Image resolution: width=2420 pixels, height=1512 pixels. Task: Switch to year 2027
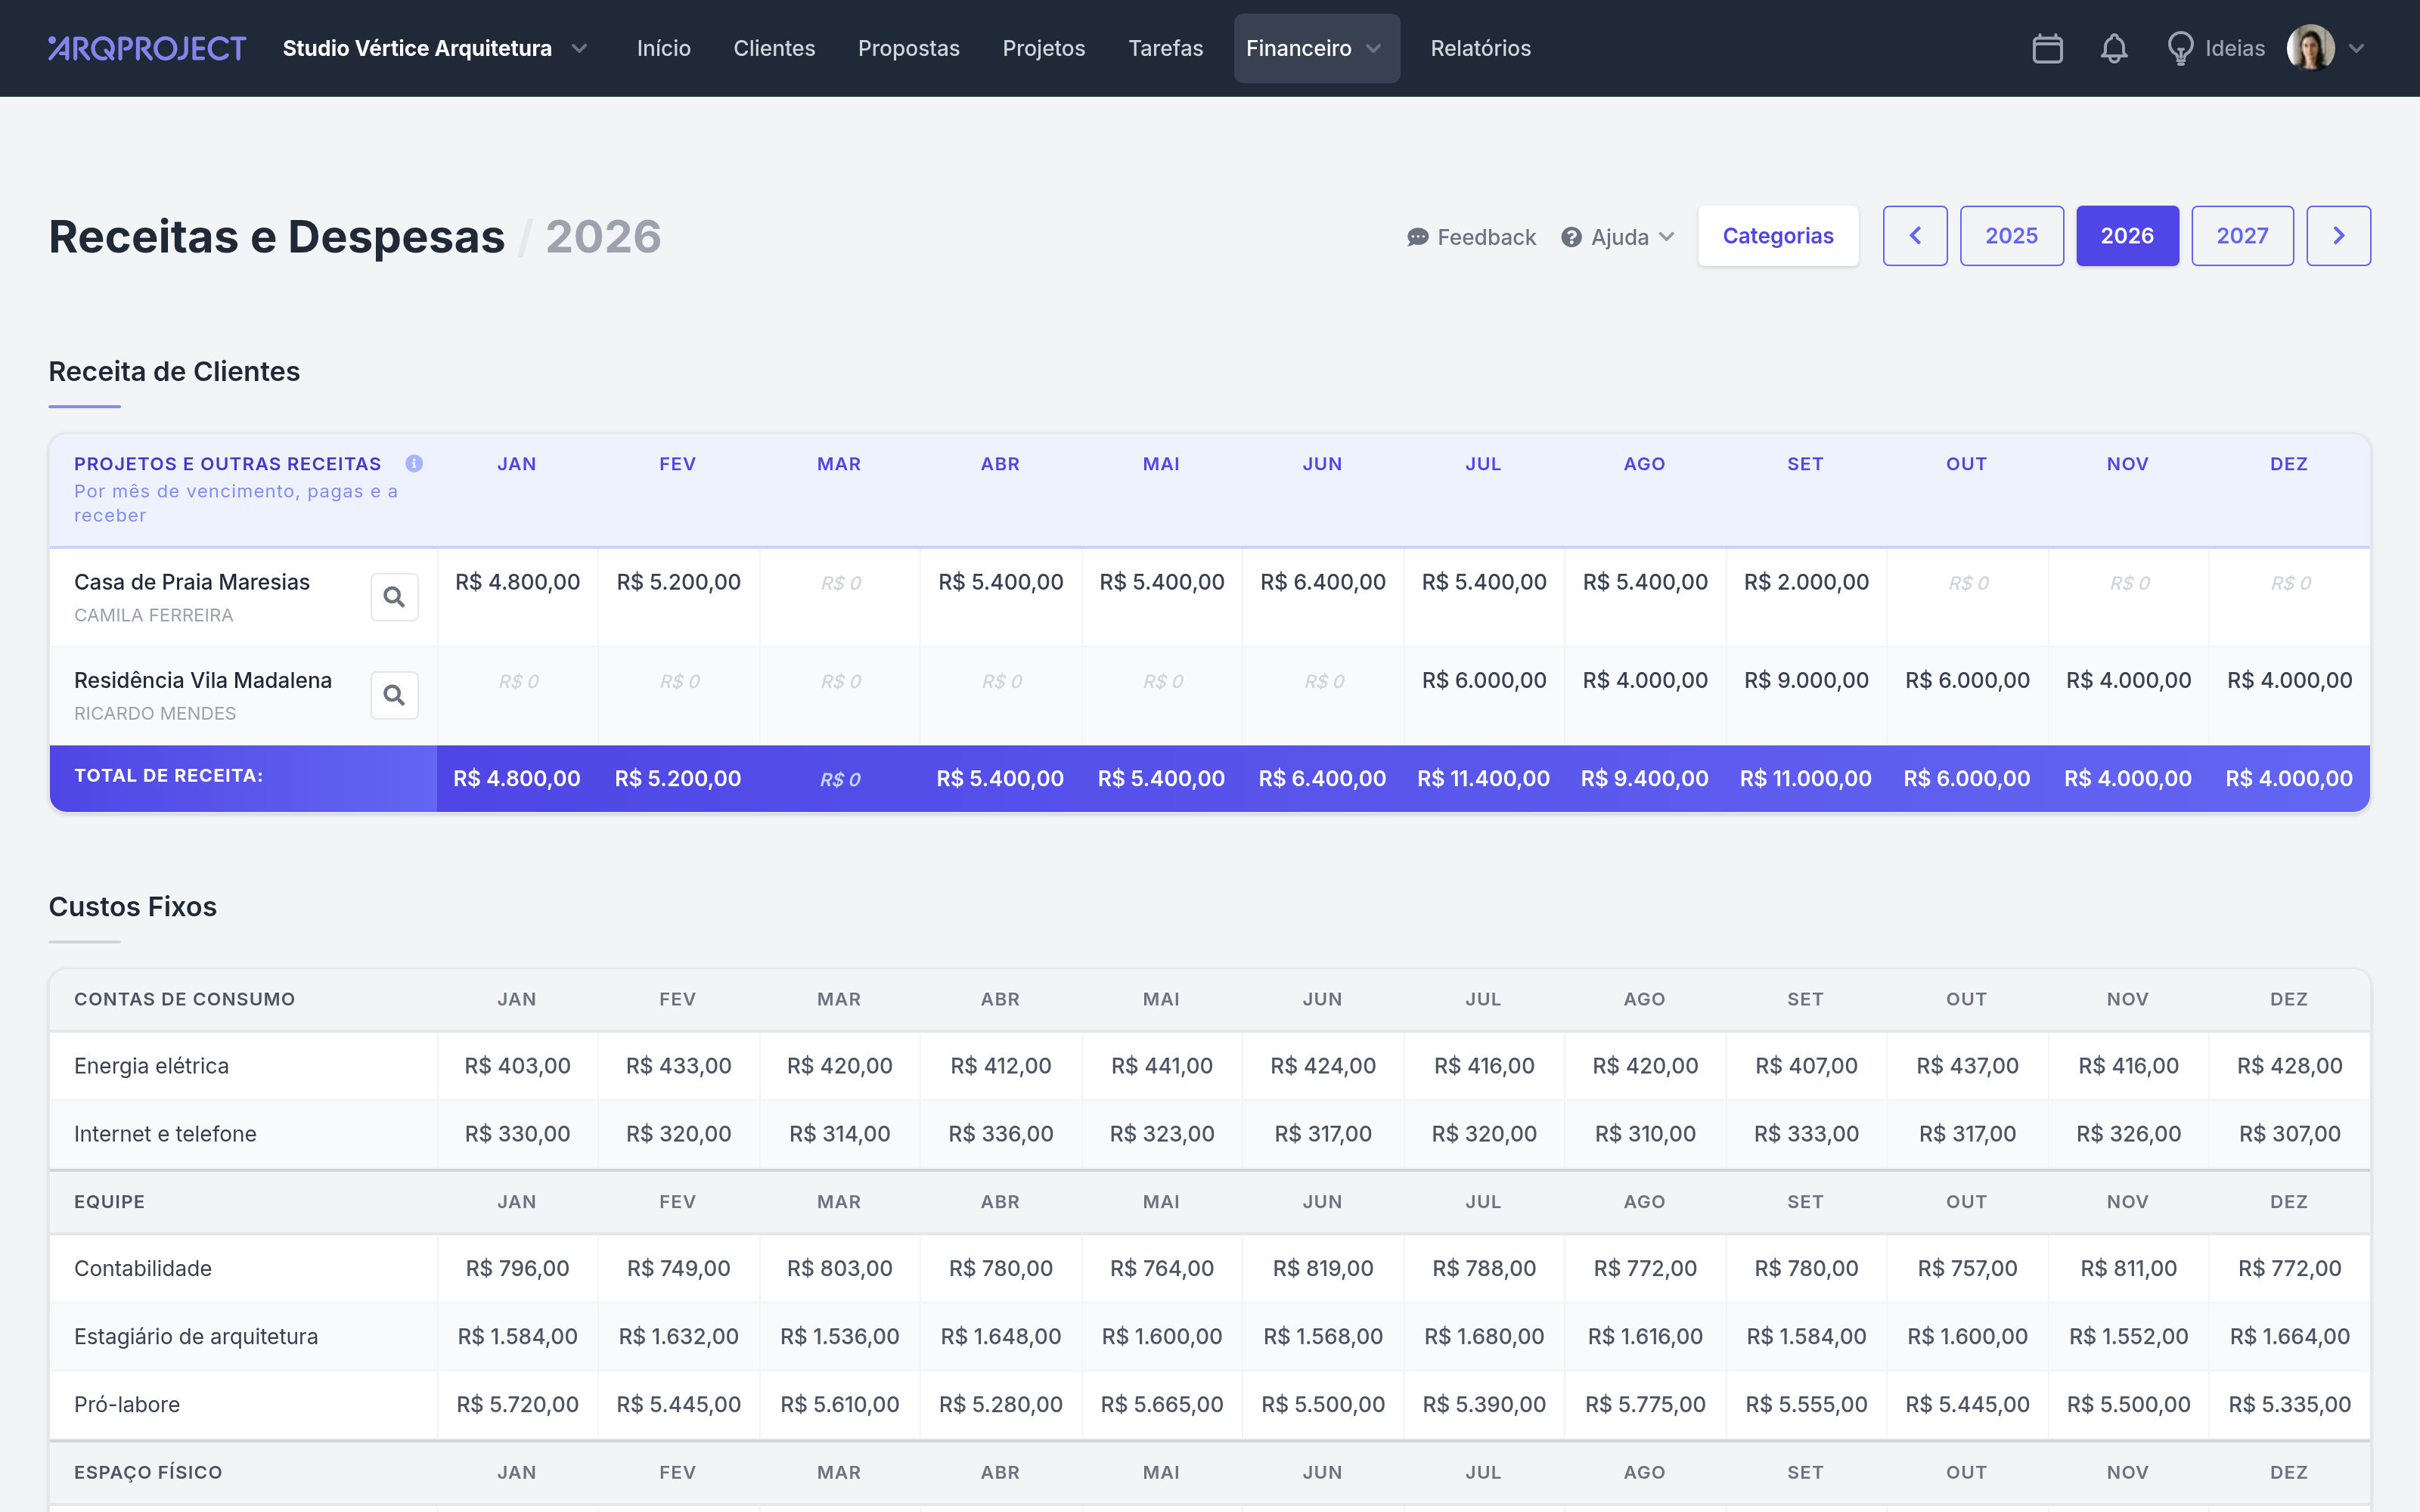click(x=2242, y=236)
